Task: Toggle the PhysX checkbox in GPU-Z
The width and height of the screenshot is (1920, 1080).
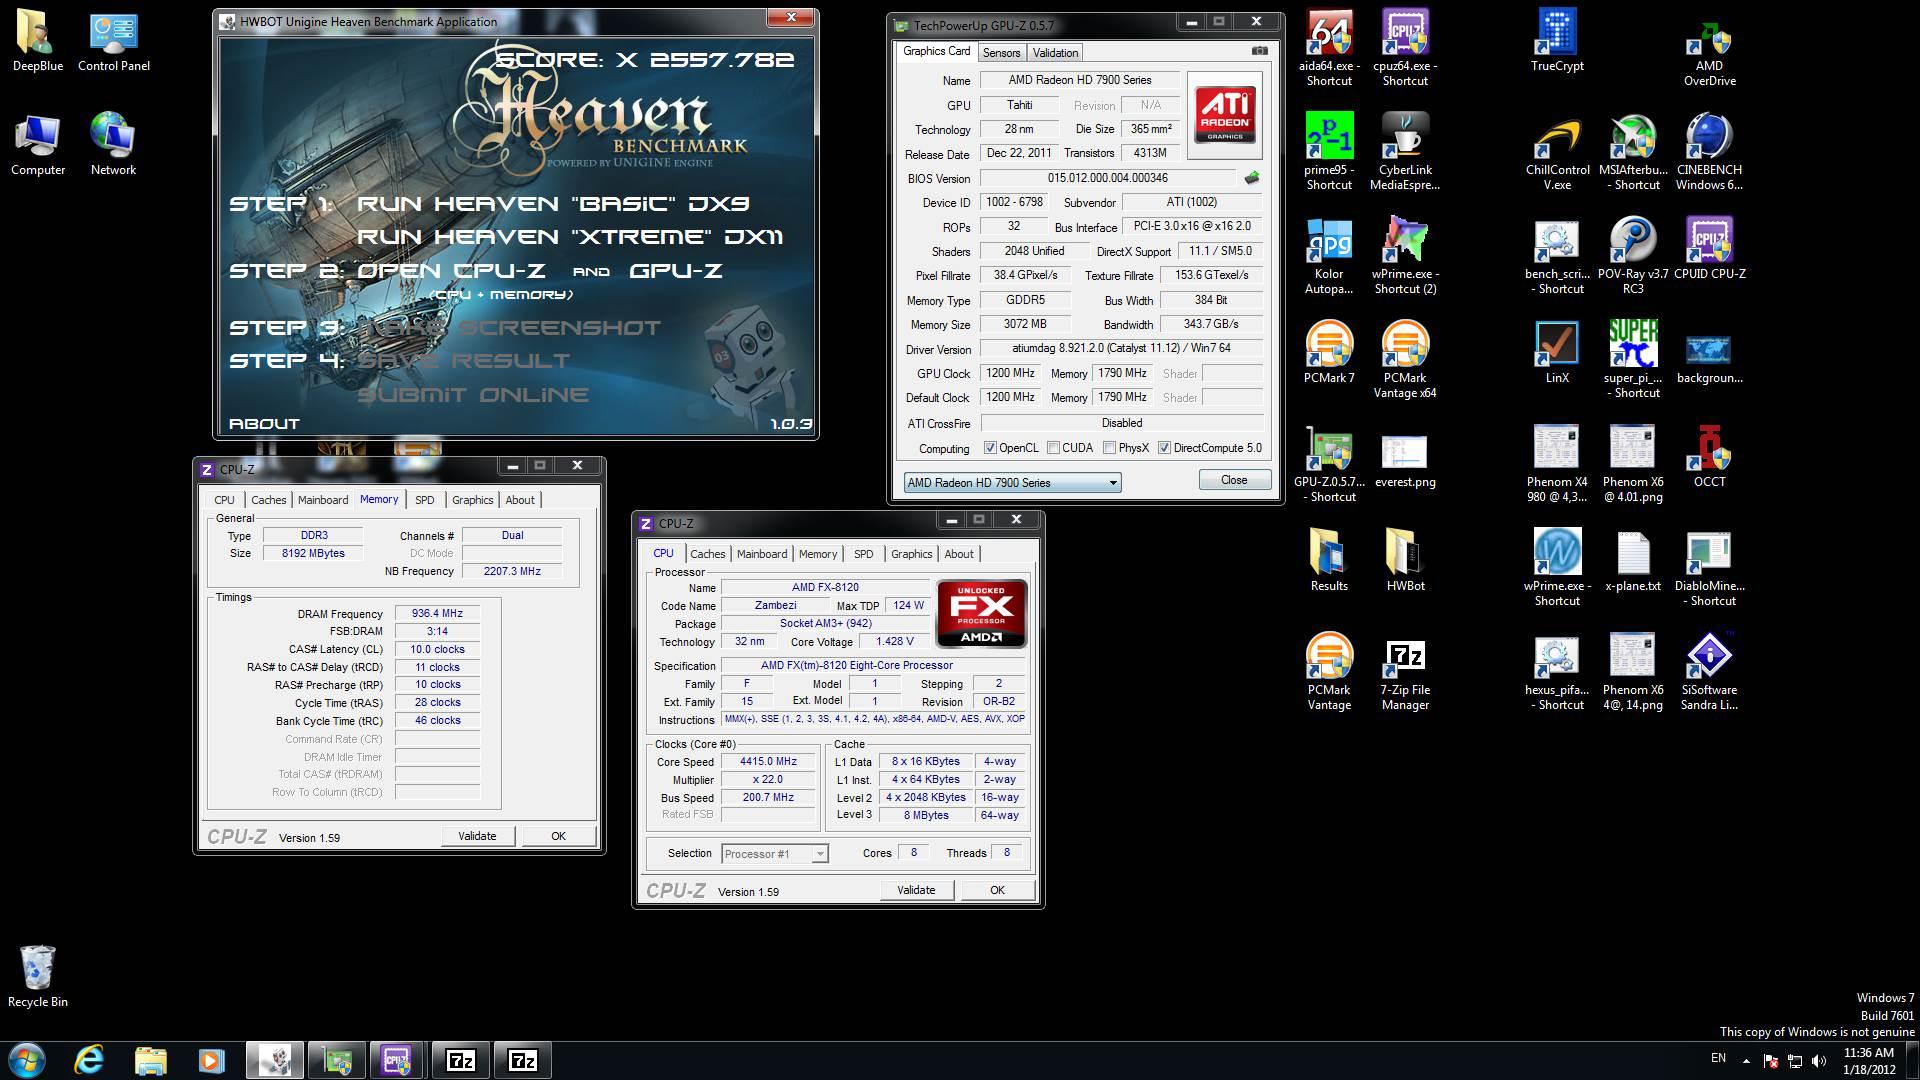Action: coord(1109,448)
